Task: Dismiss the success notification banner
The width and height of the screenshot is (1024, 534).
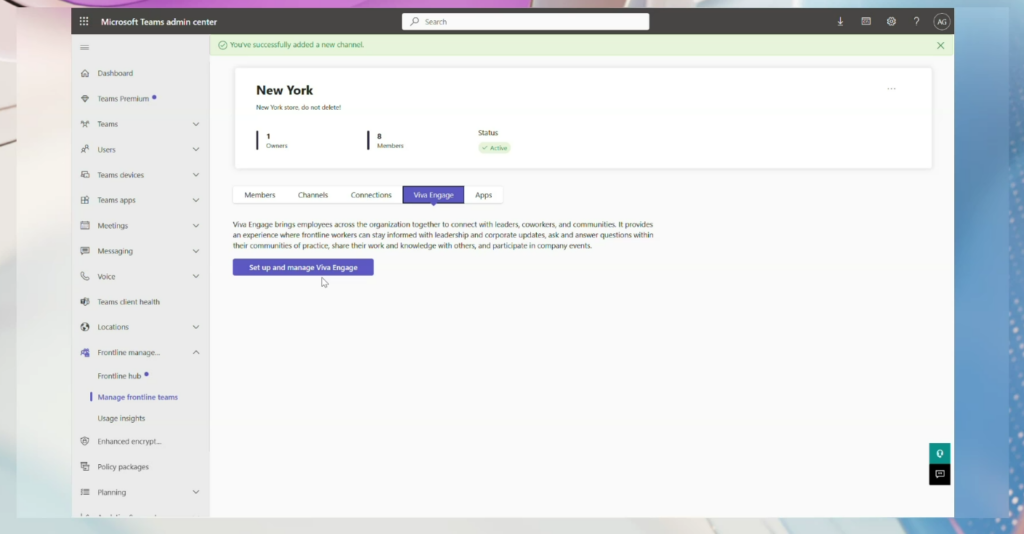Action: [940, 45]
